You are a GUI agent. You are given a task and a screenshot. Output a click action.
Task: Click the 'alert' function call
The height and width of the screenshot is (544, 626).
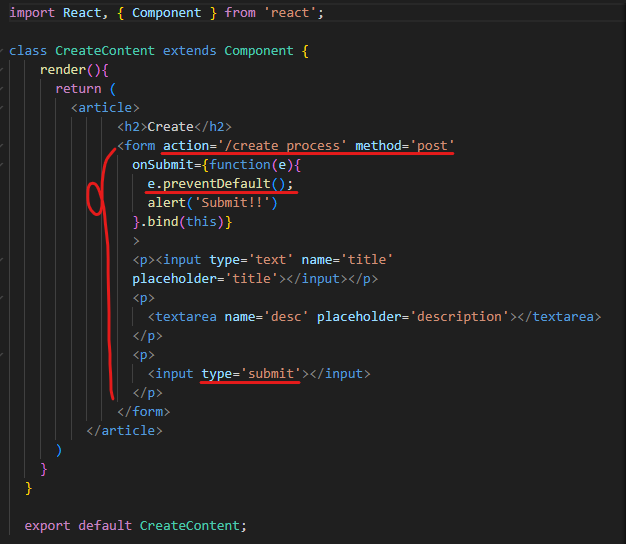pyautogui.click(x=166, y=203)
